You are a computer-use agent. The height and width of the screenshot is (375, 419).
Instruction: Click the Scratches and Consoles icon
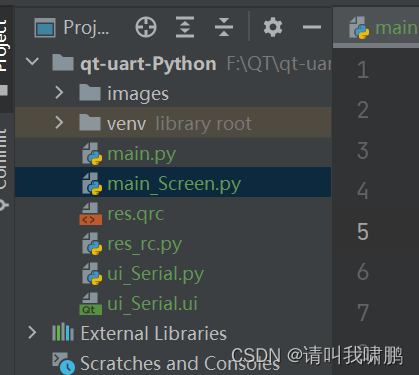63,363
